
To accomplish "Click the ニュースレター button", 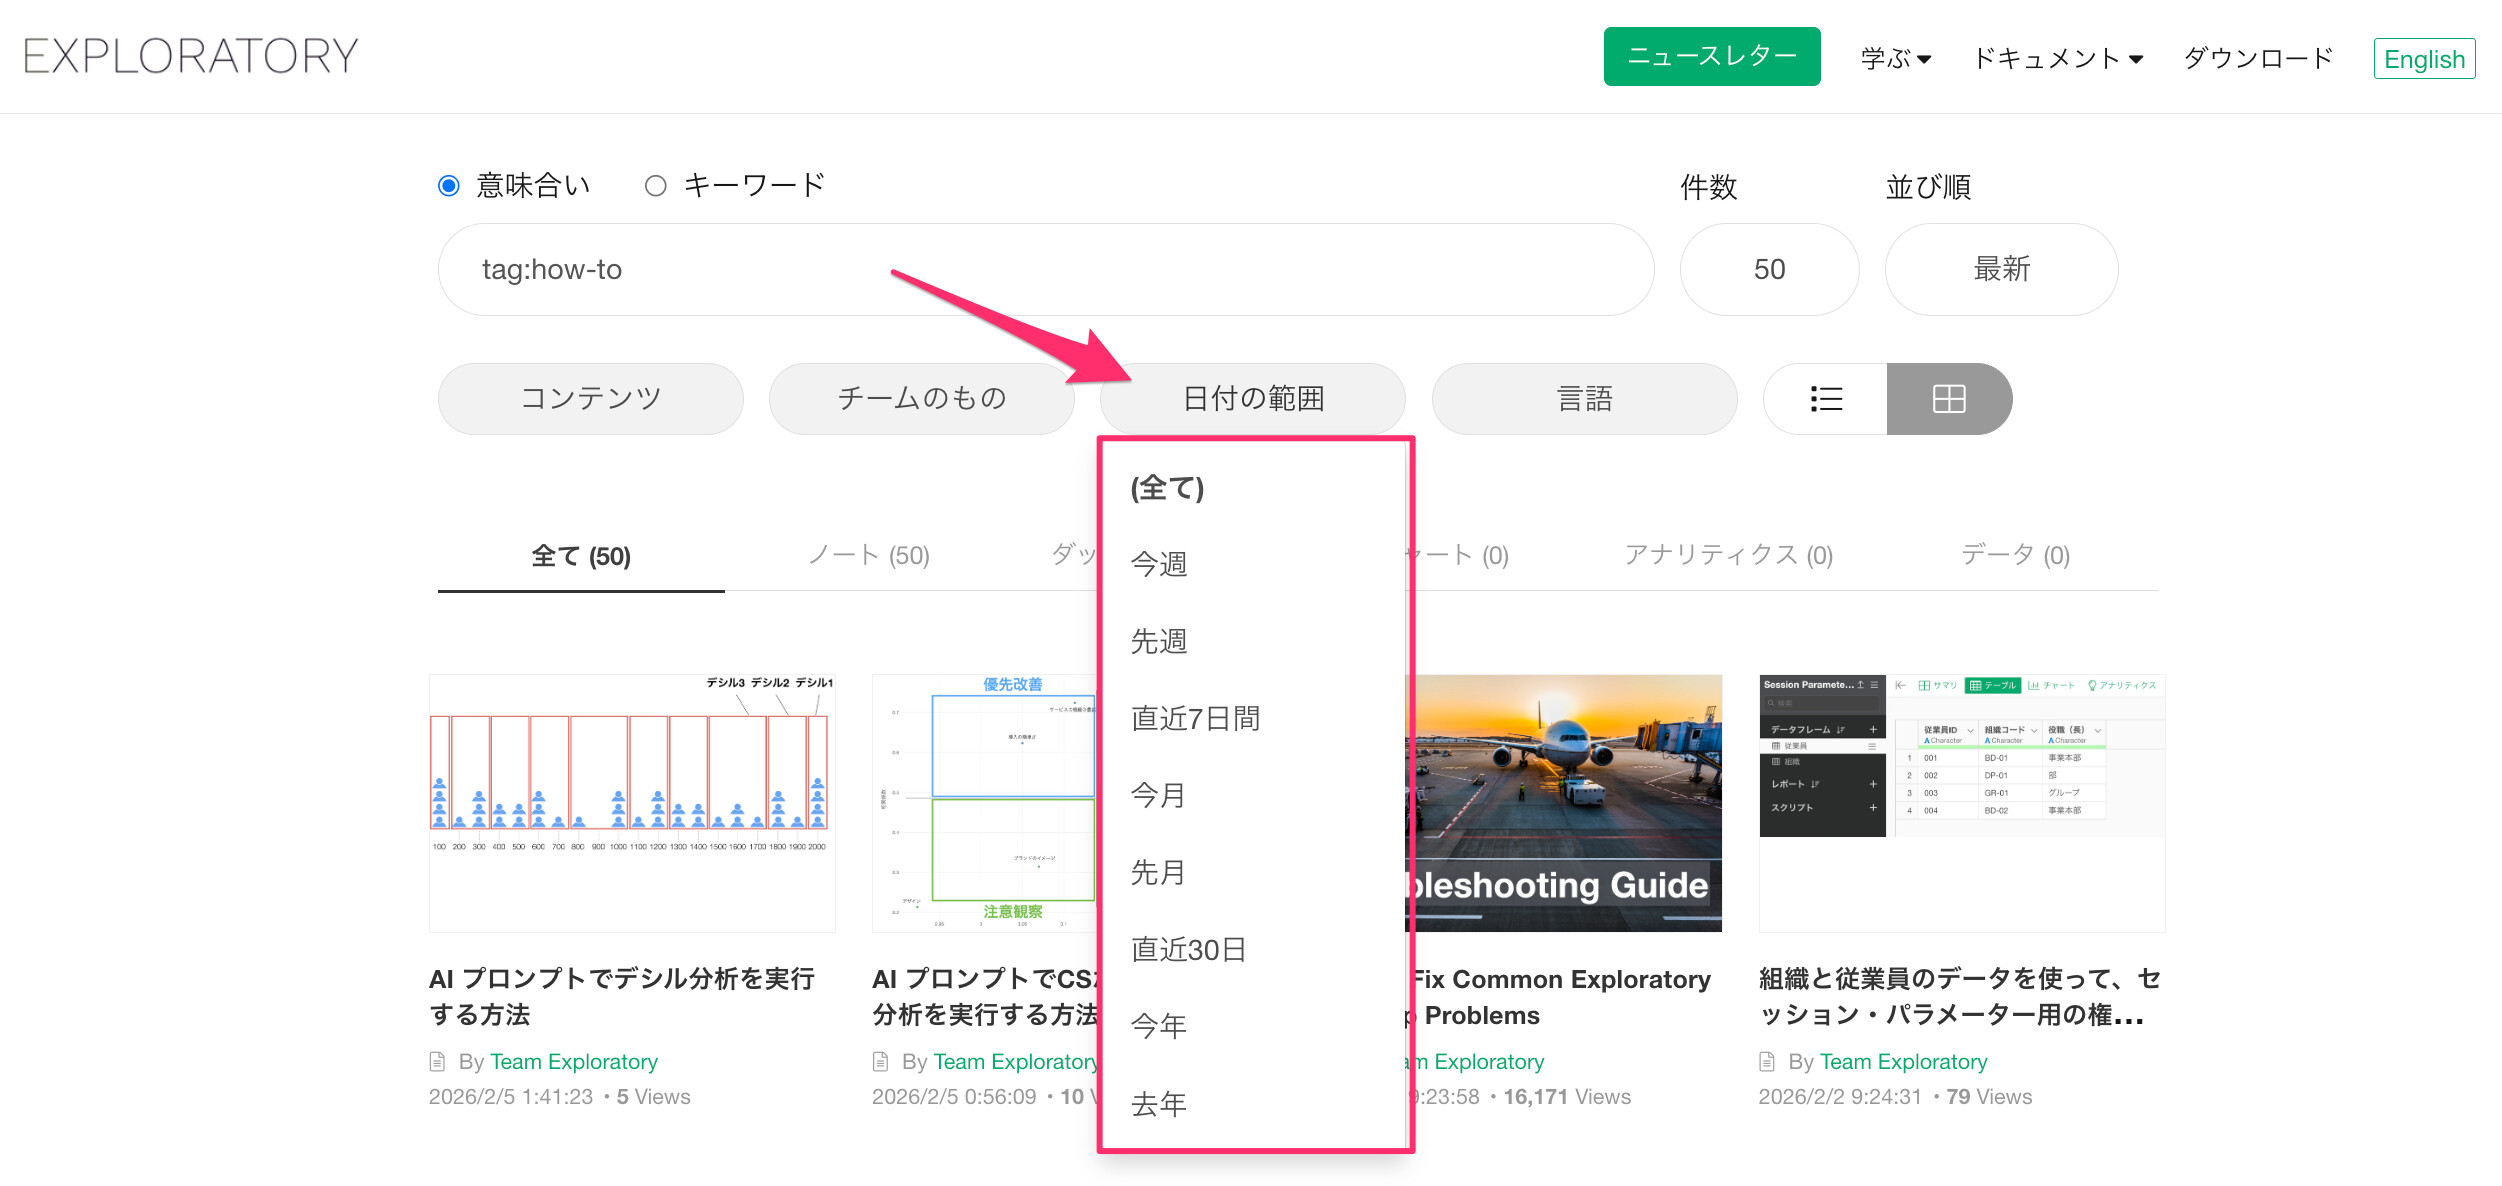I will click(x=1711, y=57).
